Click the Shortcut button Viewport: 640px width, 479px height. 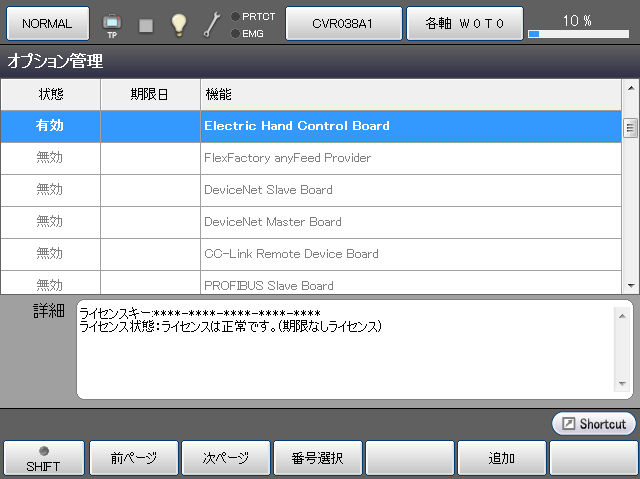coord(594,424)
